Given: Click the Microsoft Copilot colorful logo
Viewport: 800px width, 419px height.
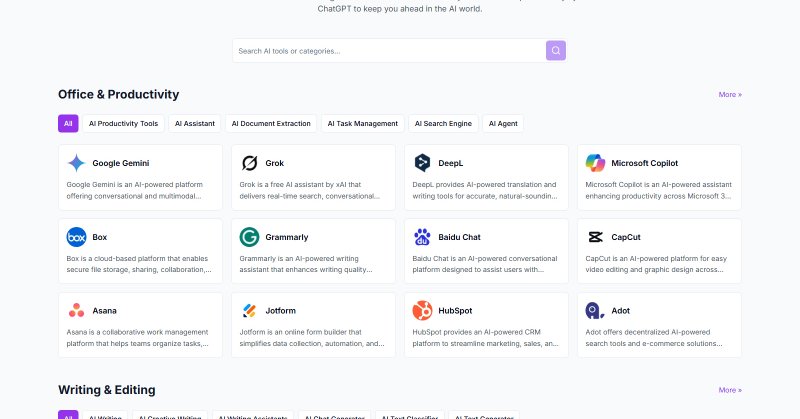Looking at the screenshot, I should 595,163.
